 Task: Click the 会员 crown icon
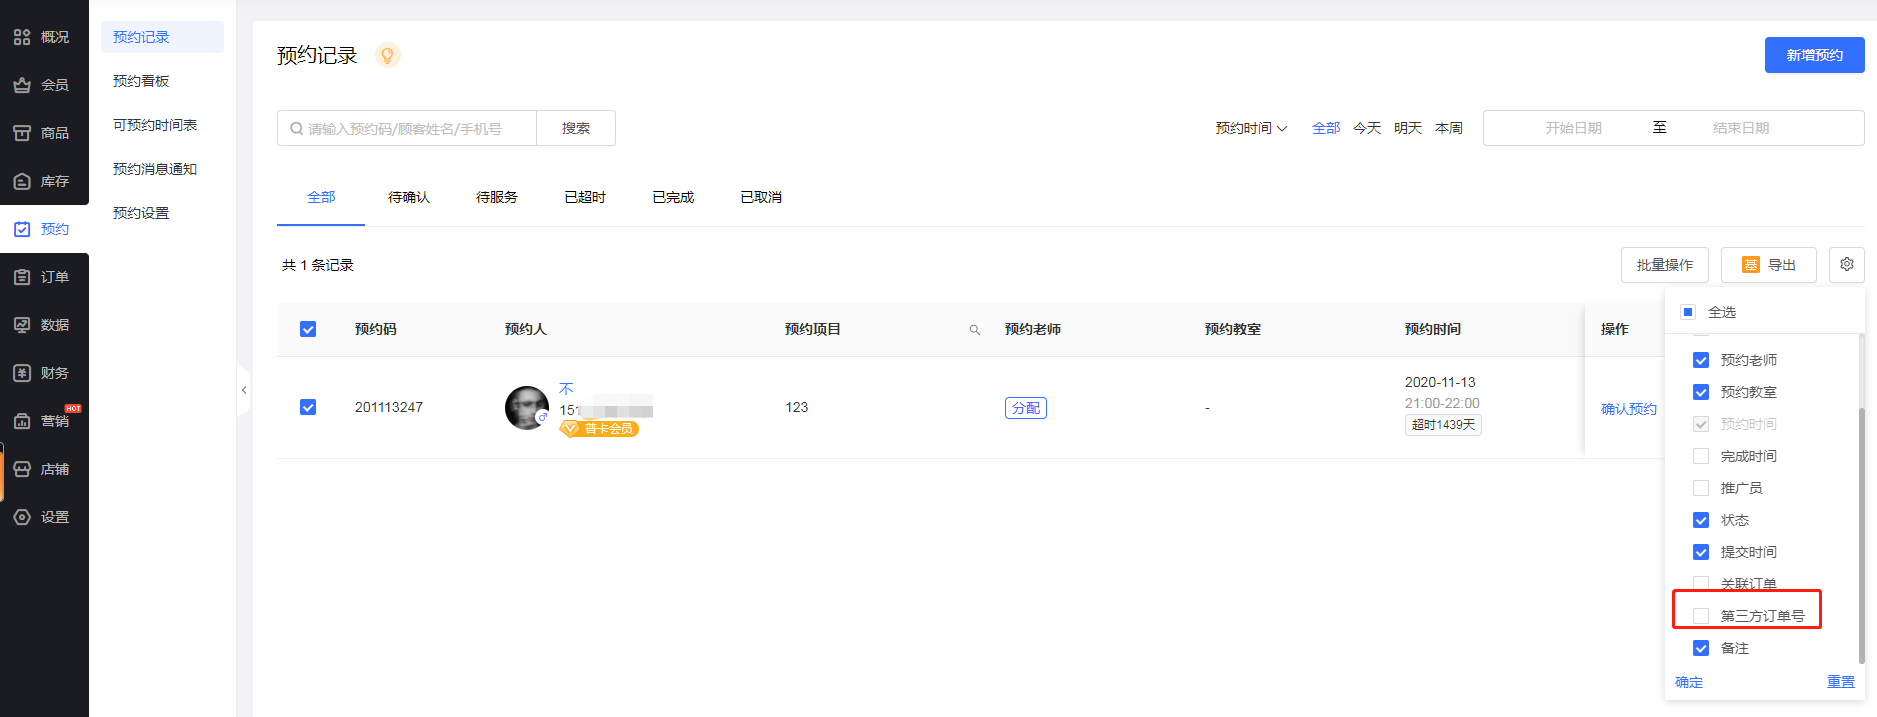click(22, 85)
